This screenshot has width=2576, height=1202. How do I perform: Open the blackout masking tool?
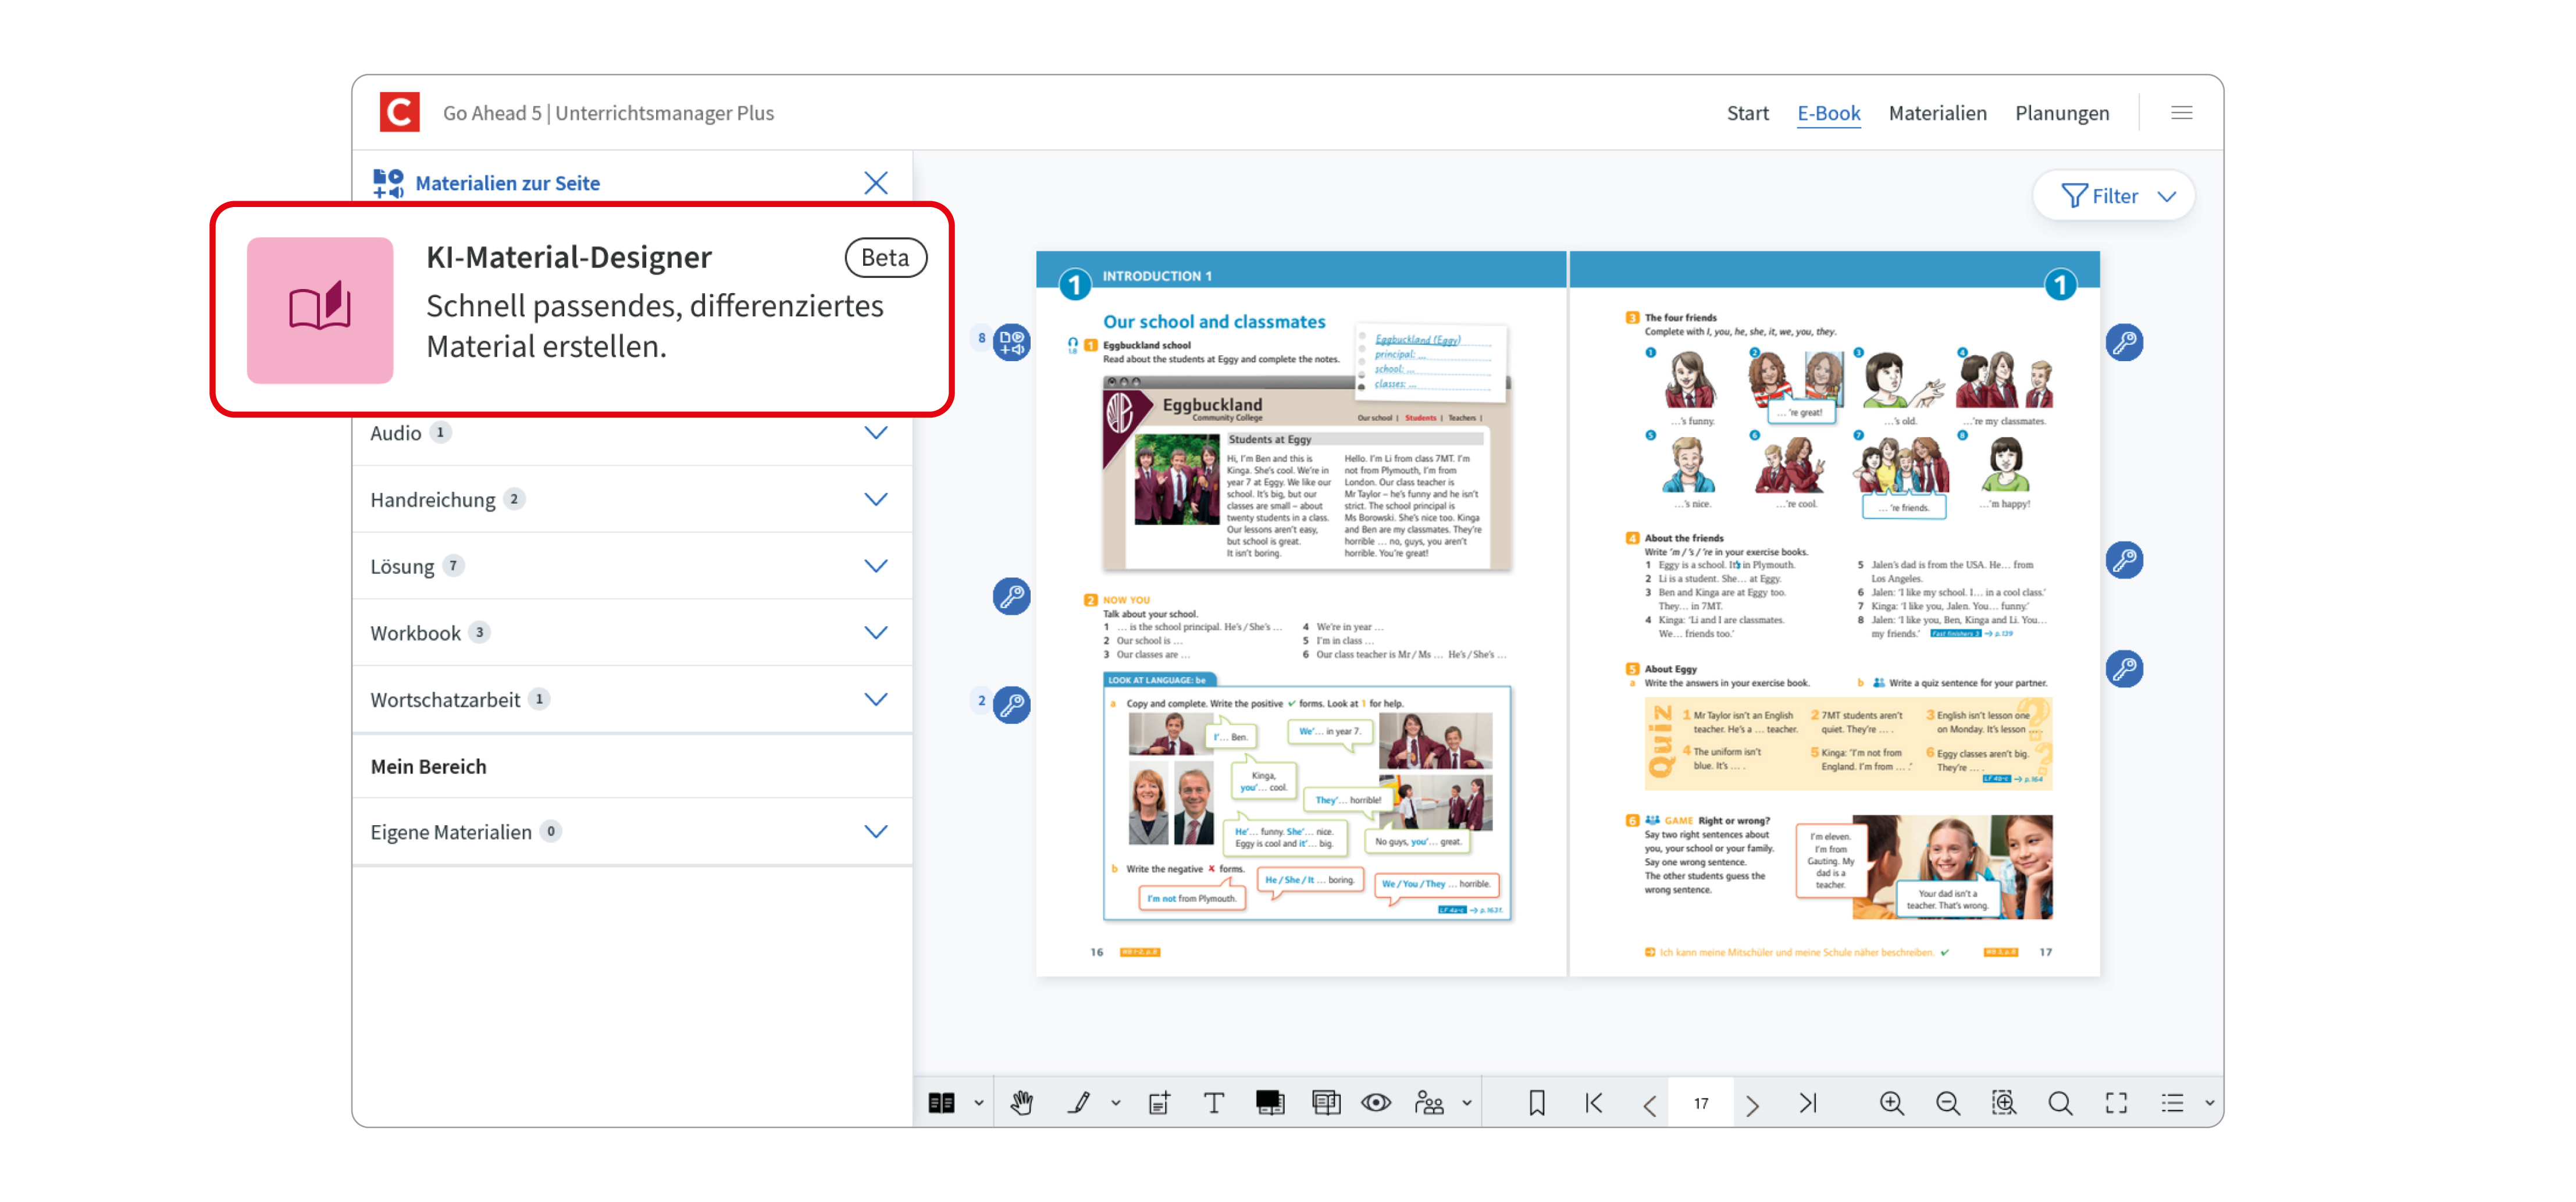(1269, 1102)
